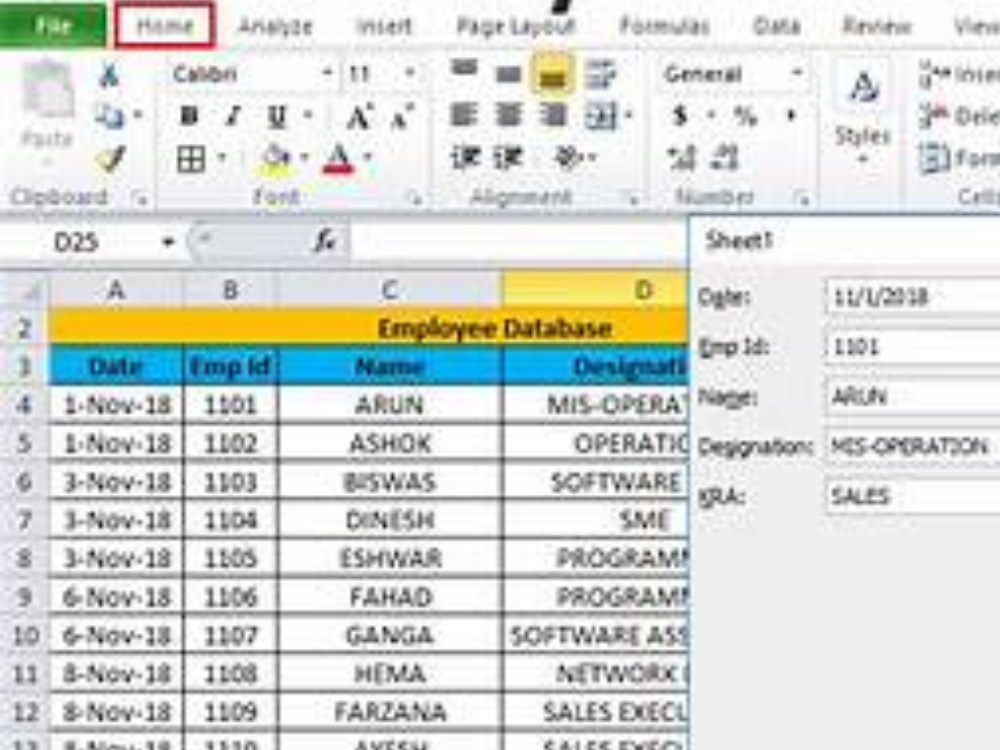Open the Analyze ribbon tab
The image size is (1000, 750).
[276, 26]
